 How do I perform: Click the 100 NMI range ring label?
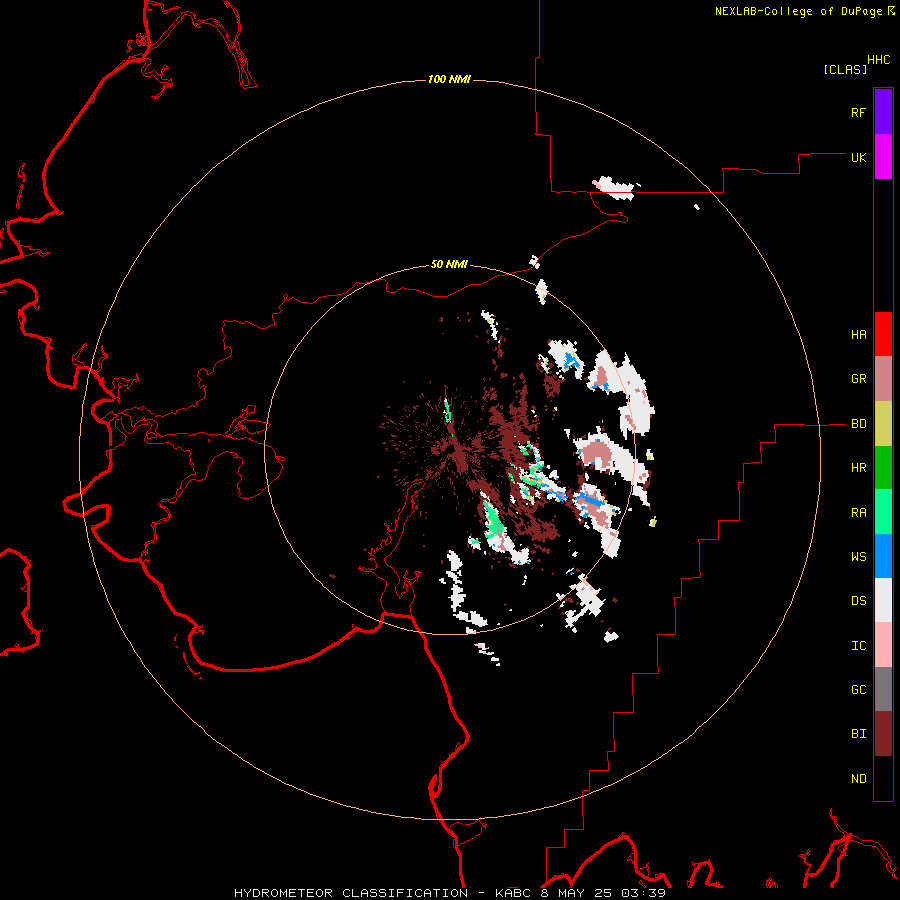(449, 79)
